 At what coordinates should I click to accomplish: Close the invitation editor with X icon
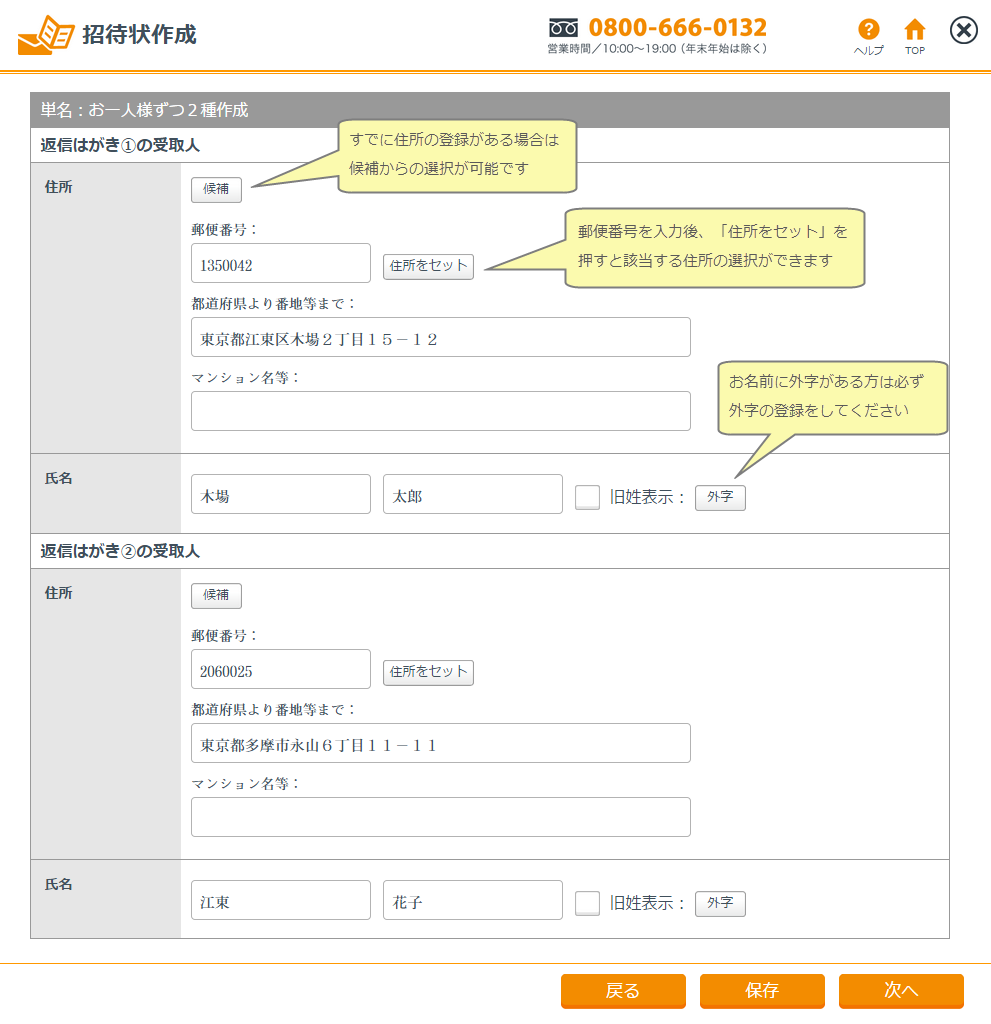point(963,31)
